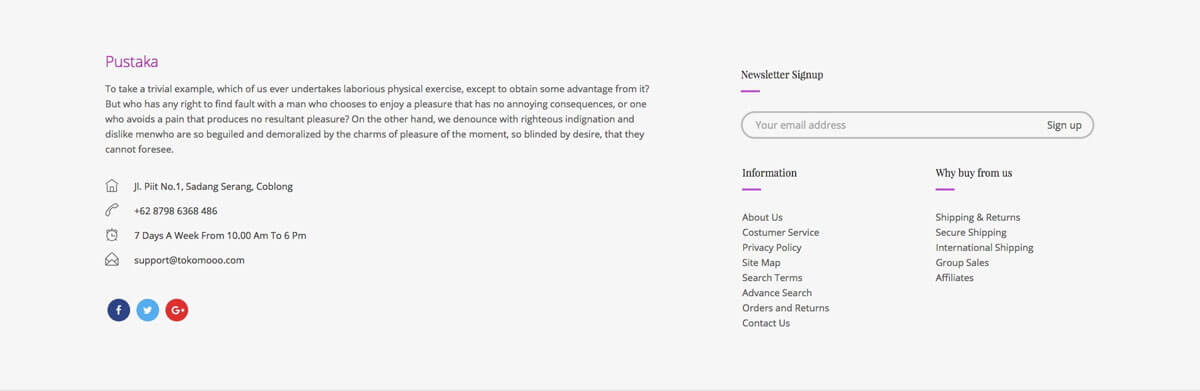Open the Twitter social icon
Screen dimensions: 1200x391
(x=148, y=310)
